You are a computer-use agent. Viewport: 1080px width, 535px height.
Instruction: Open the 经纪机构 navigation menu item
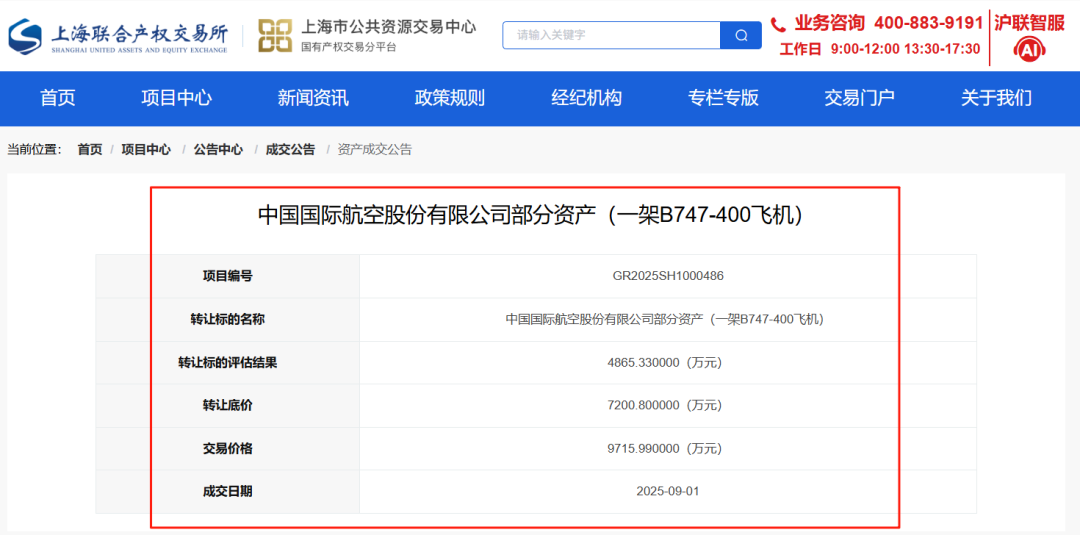tap(587, 98)
